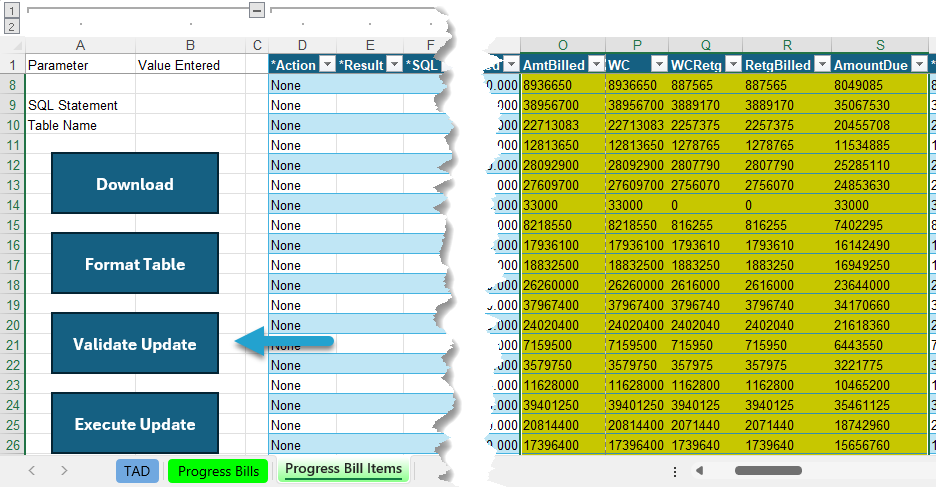The height and width of the screenshot is (487, 936).
Task: Open the WCRetg column filter dropdown
Action: pyautogui.click(x=733, y=64)
